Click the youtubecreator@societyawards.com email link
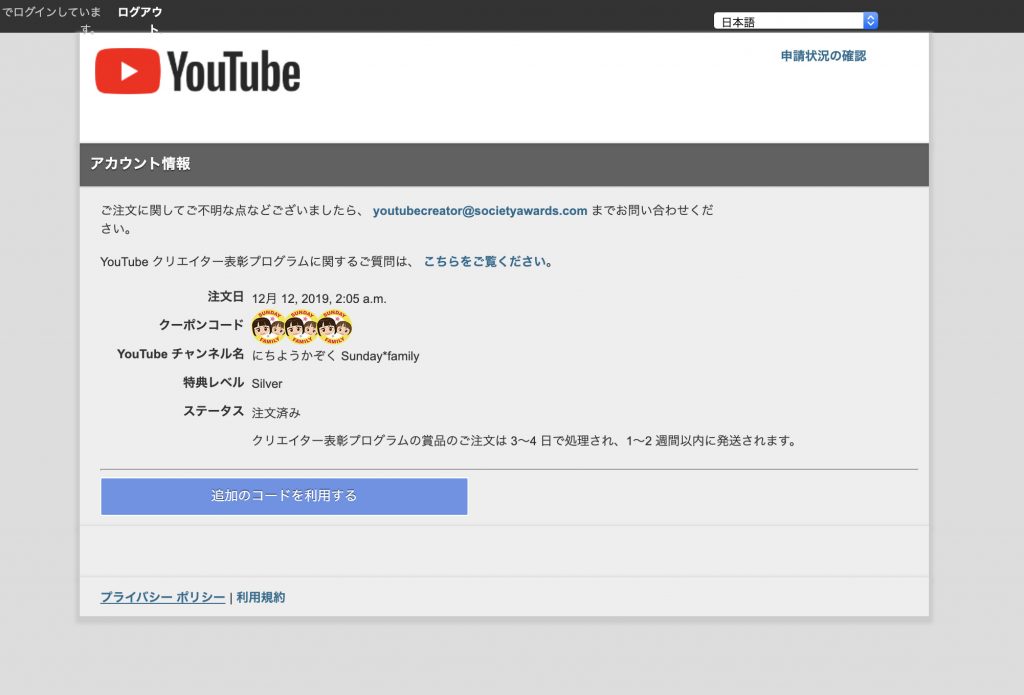Screen dimensions: 1024x695 coord(480,211)
